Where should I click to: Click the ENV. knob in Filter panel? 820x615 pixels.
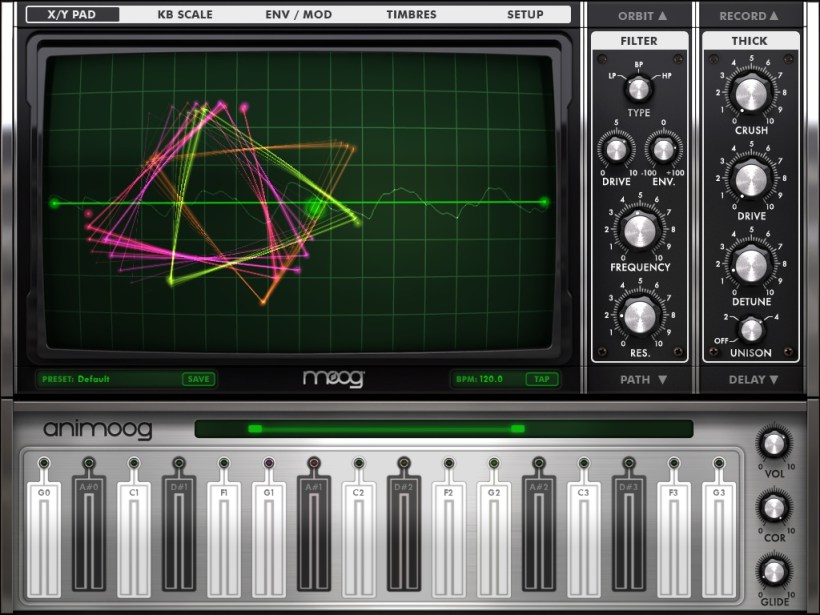(664, 150)
